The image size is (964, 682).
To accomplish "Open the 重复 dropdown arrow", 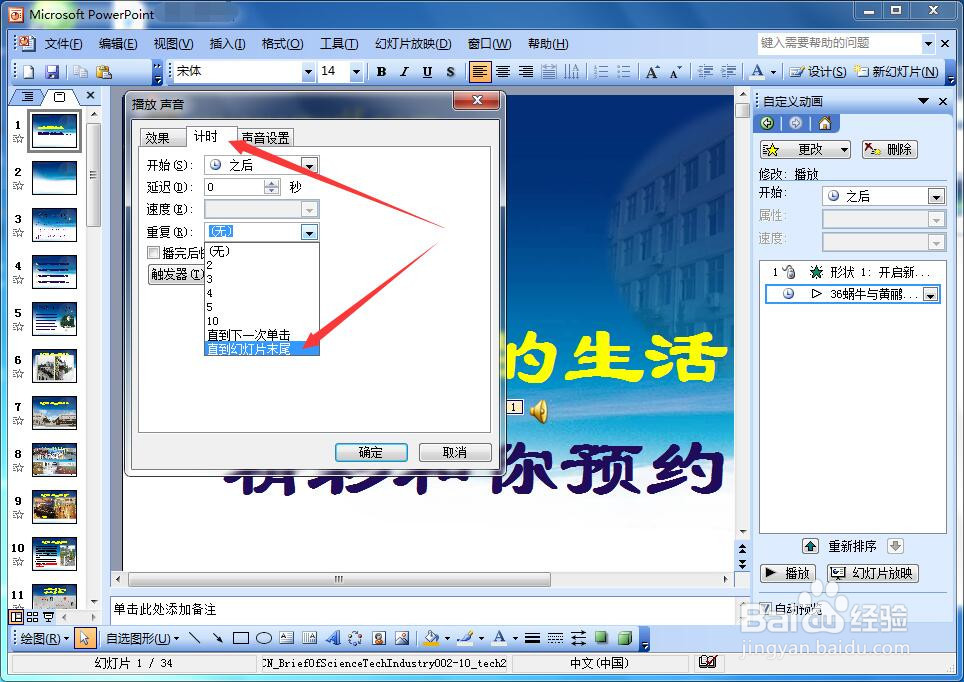I will coord(309,232).
